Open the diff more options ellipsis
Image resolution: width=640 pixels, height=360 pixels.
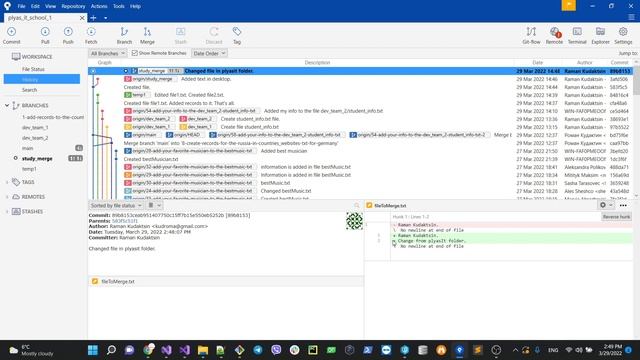[623, 205]
